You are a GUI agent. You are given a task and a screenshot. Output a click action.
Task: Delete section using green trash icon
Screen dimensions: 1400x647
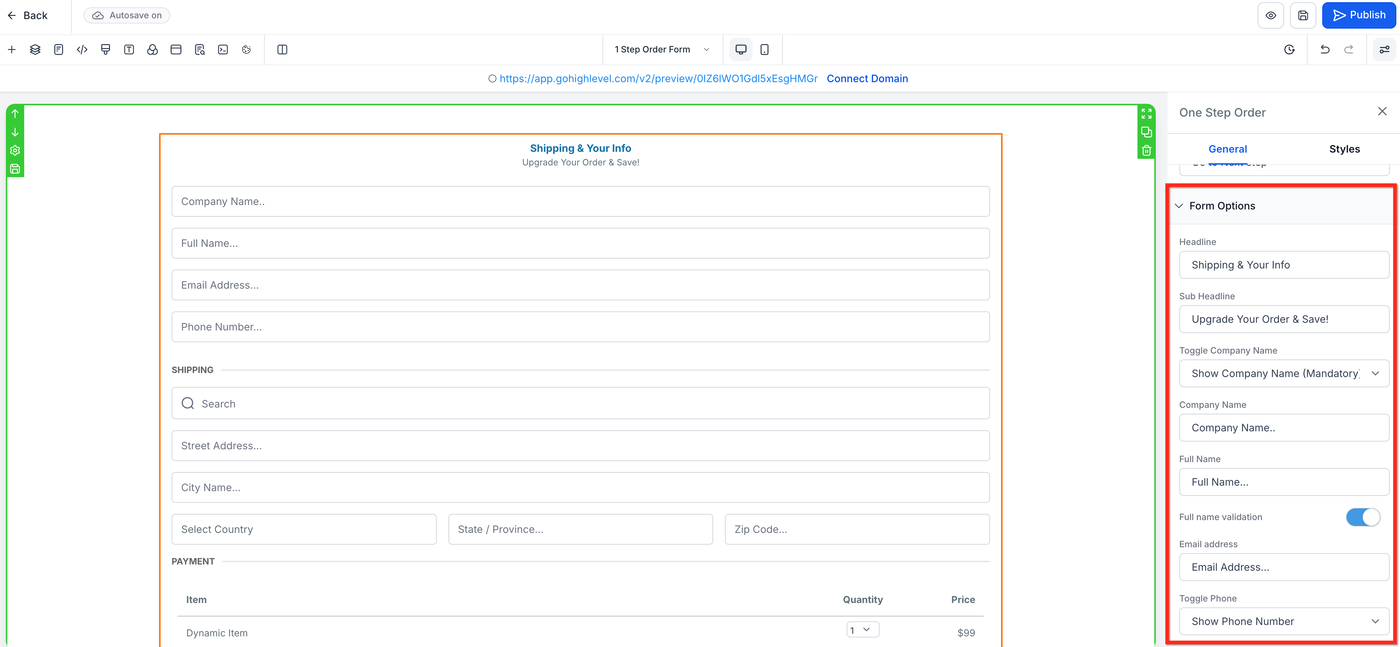[x=1147, y=151]
